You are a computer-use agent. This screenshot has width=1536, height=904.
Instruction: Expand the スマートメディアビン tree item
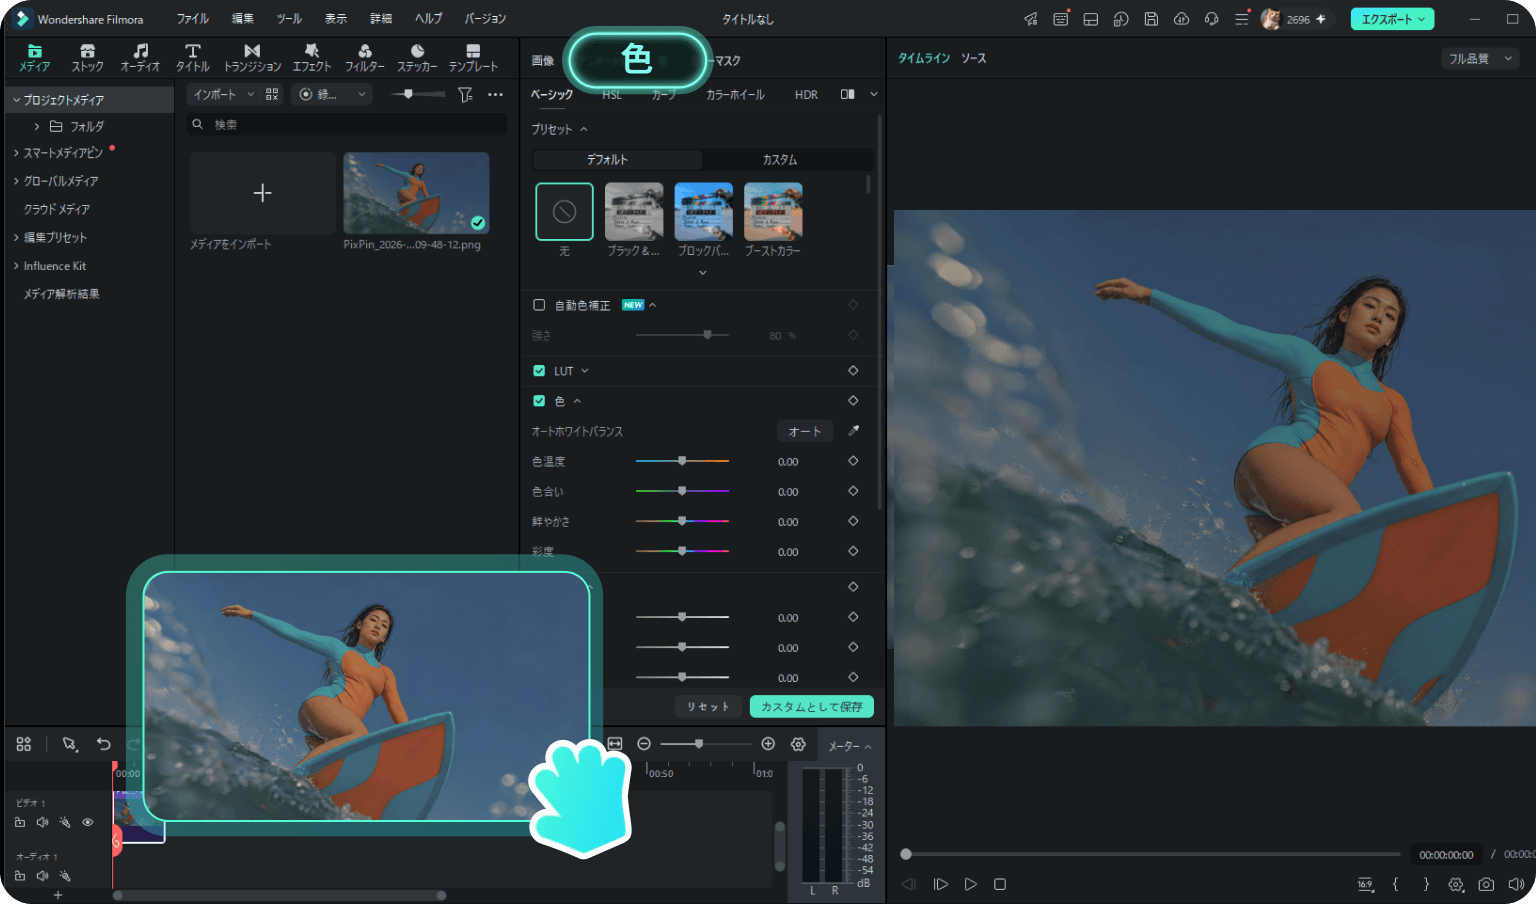[16, 153]
